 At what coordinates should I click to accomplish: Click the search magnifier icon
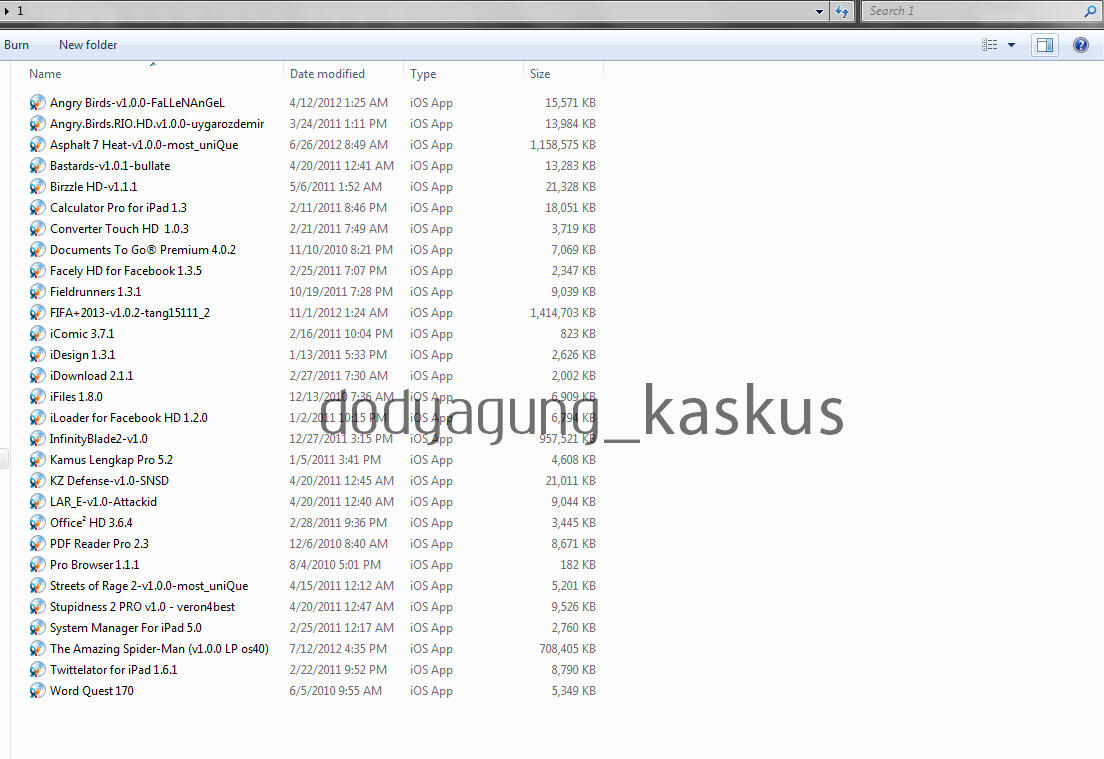tap(1091, 11)
